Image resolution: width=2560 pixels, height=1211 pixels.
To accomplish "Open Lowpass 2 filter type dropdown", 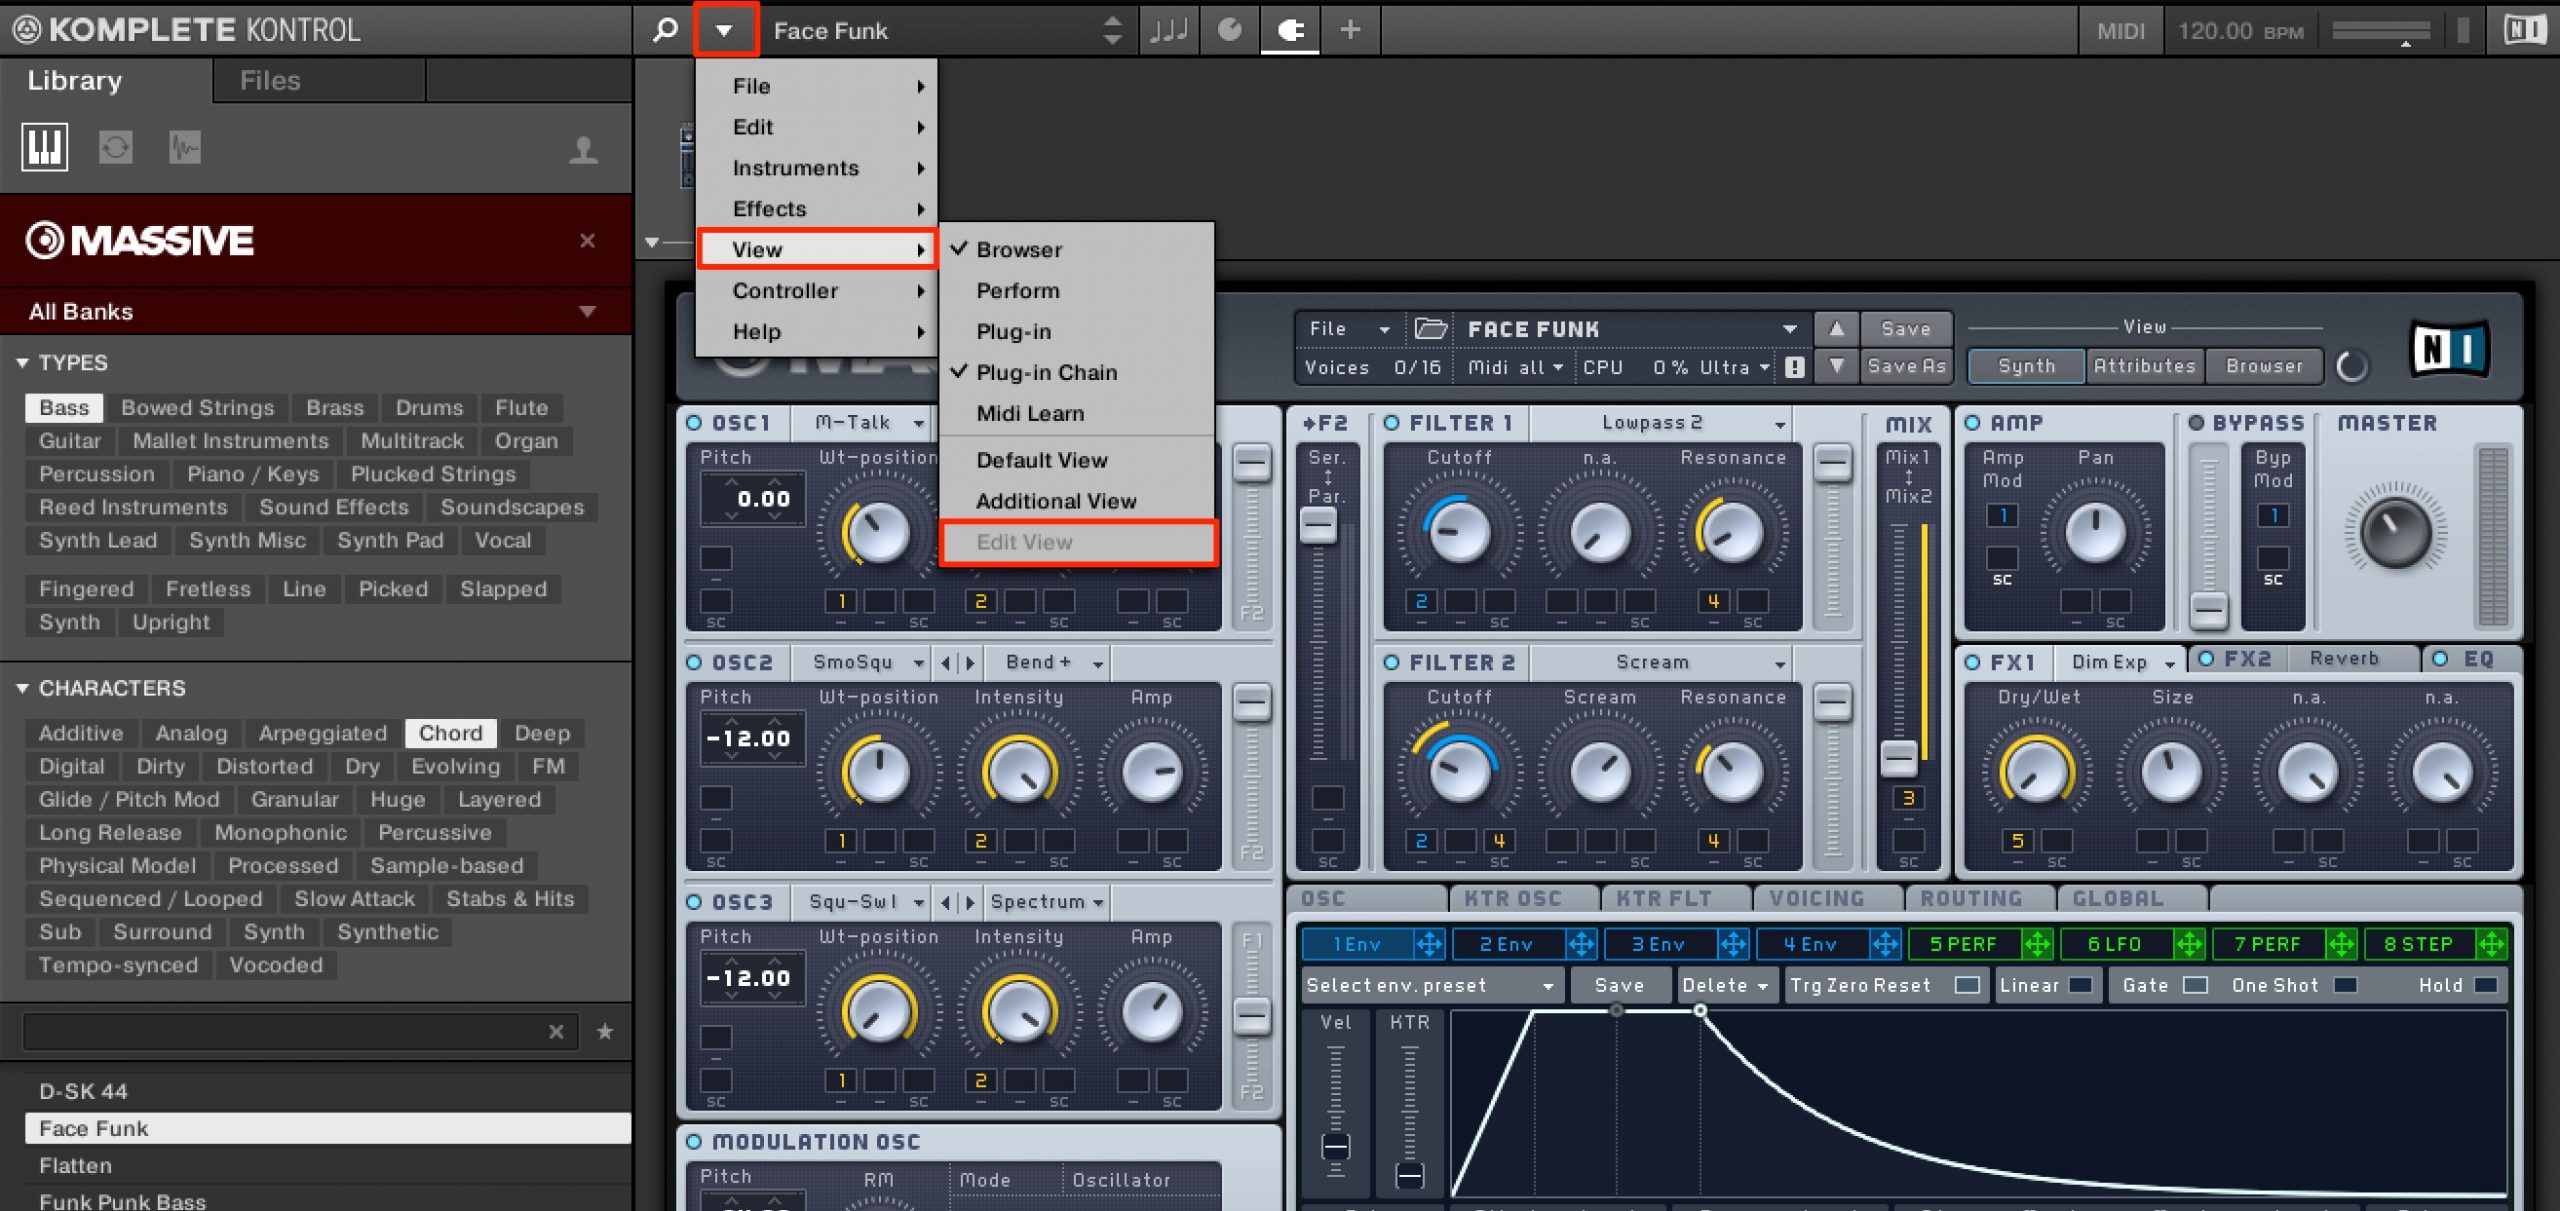I will (1660, 423).
